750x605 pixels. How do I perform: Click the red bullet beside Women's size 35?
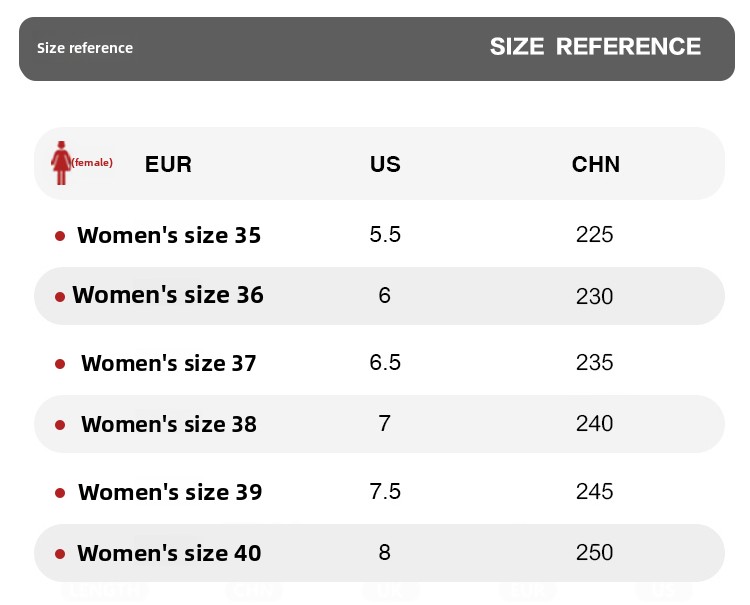60,236
